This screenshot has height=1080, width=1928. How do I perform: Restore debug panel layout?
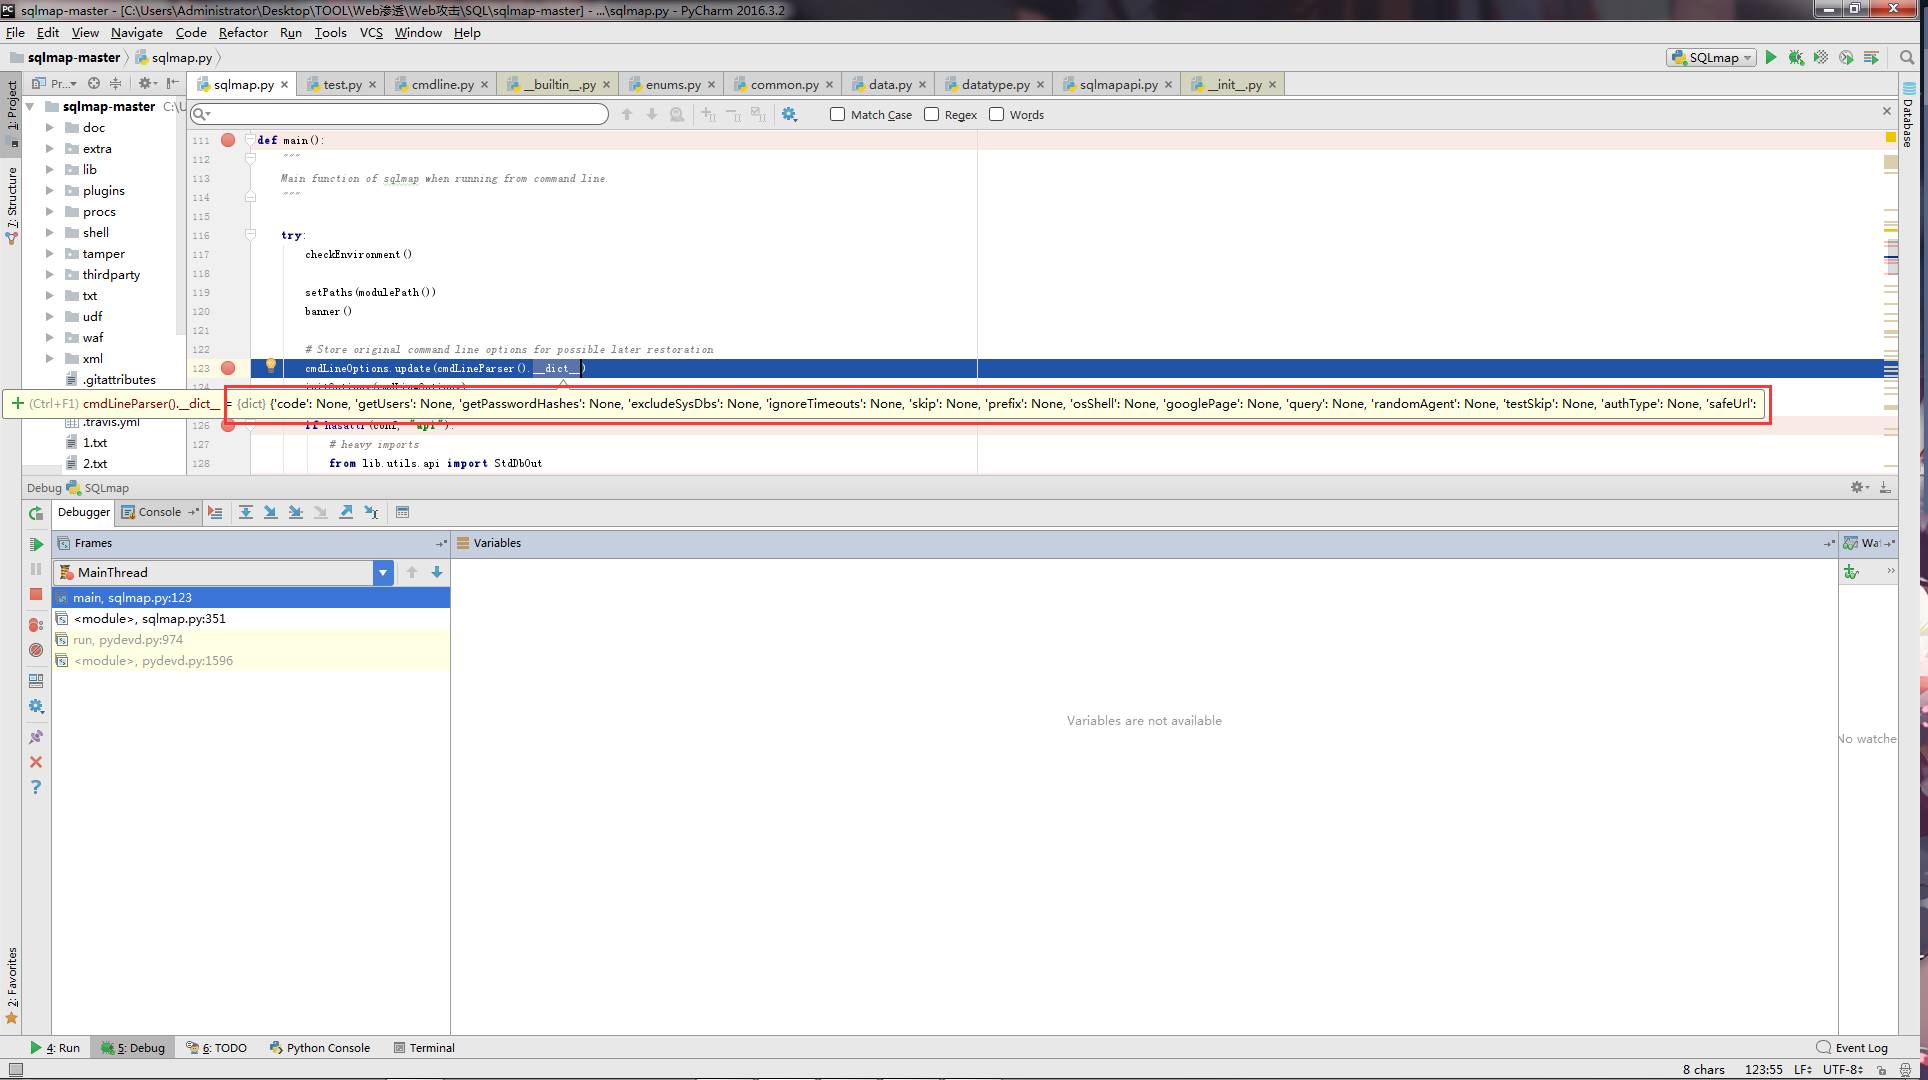pos(36,681)
